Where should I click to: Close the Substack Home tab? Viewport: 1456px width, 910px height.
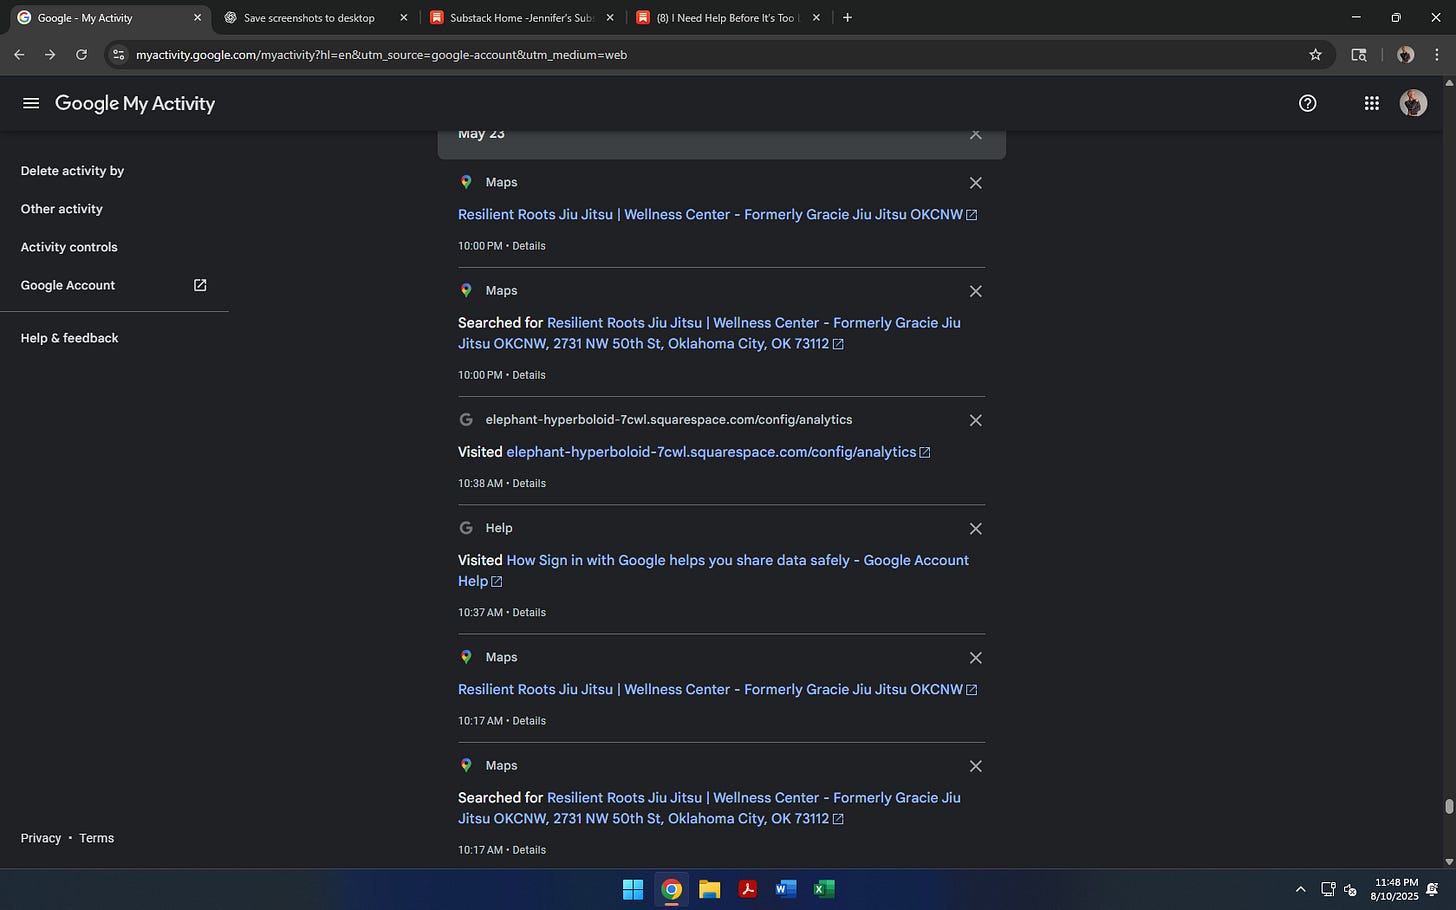click(x=610, y=17)
